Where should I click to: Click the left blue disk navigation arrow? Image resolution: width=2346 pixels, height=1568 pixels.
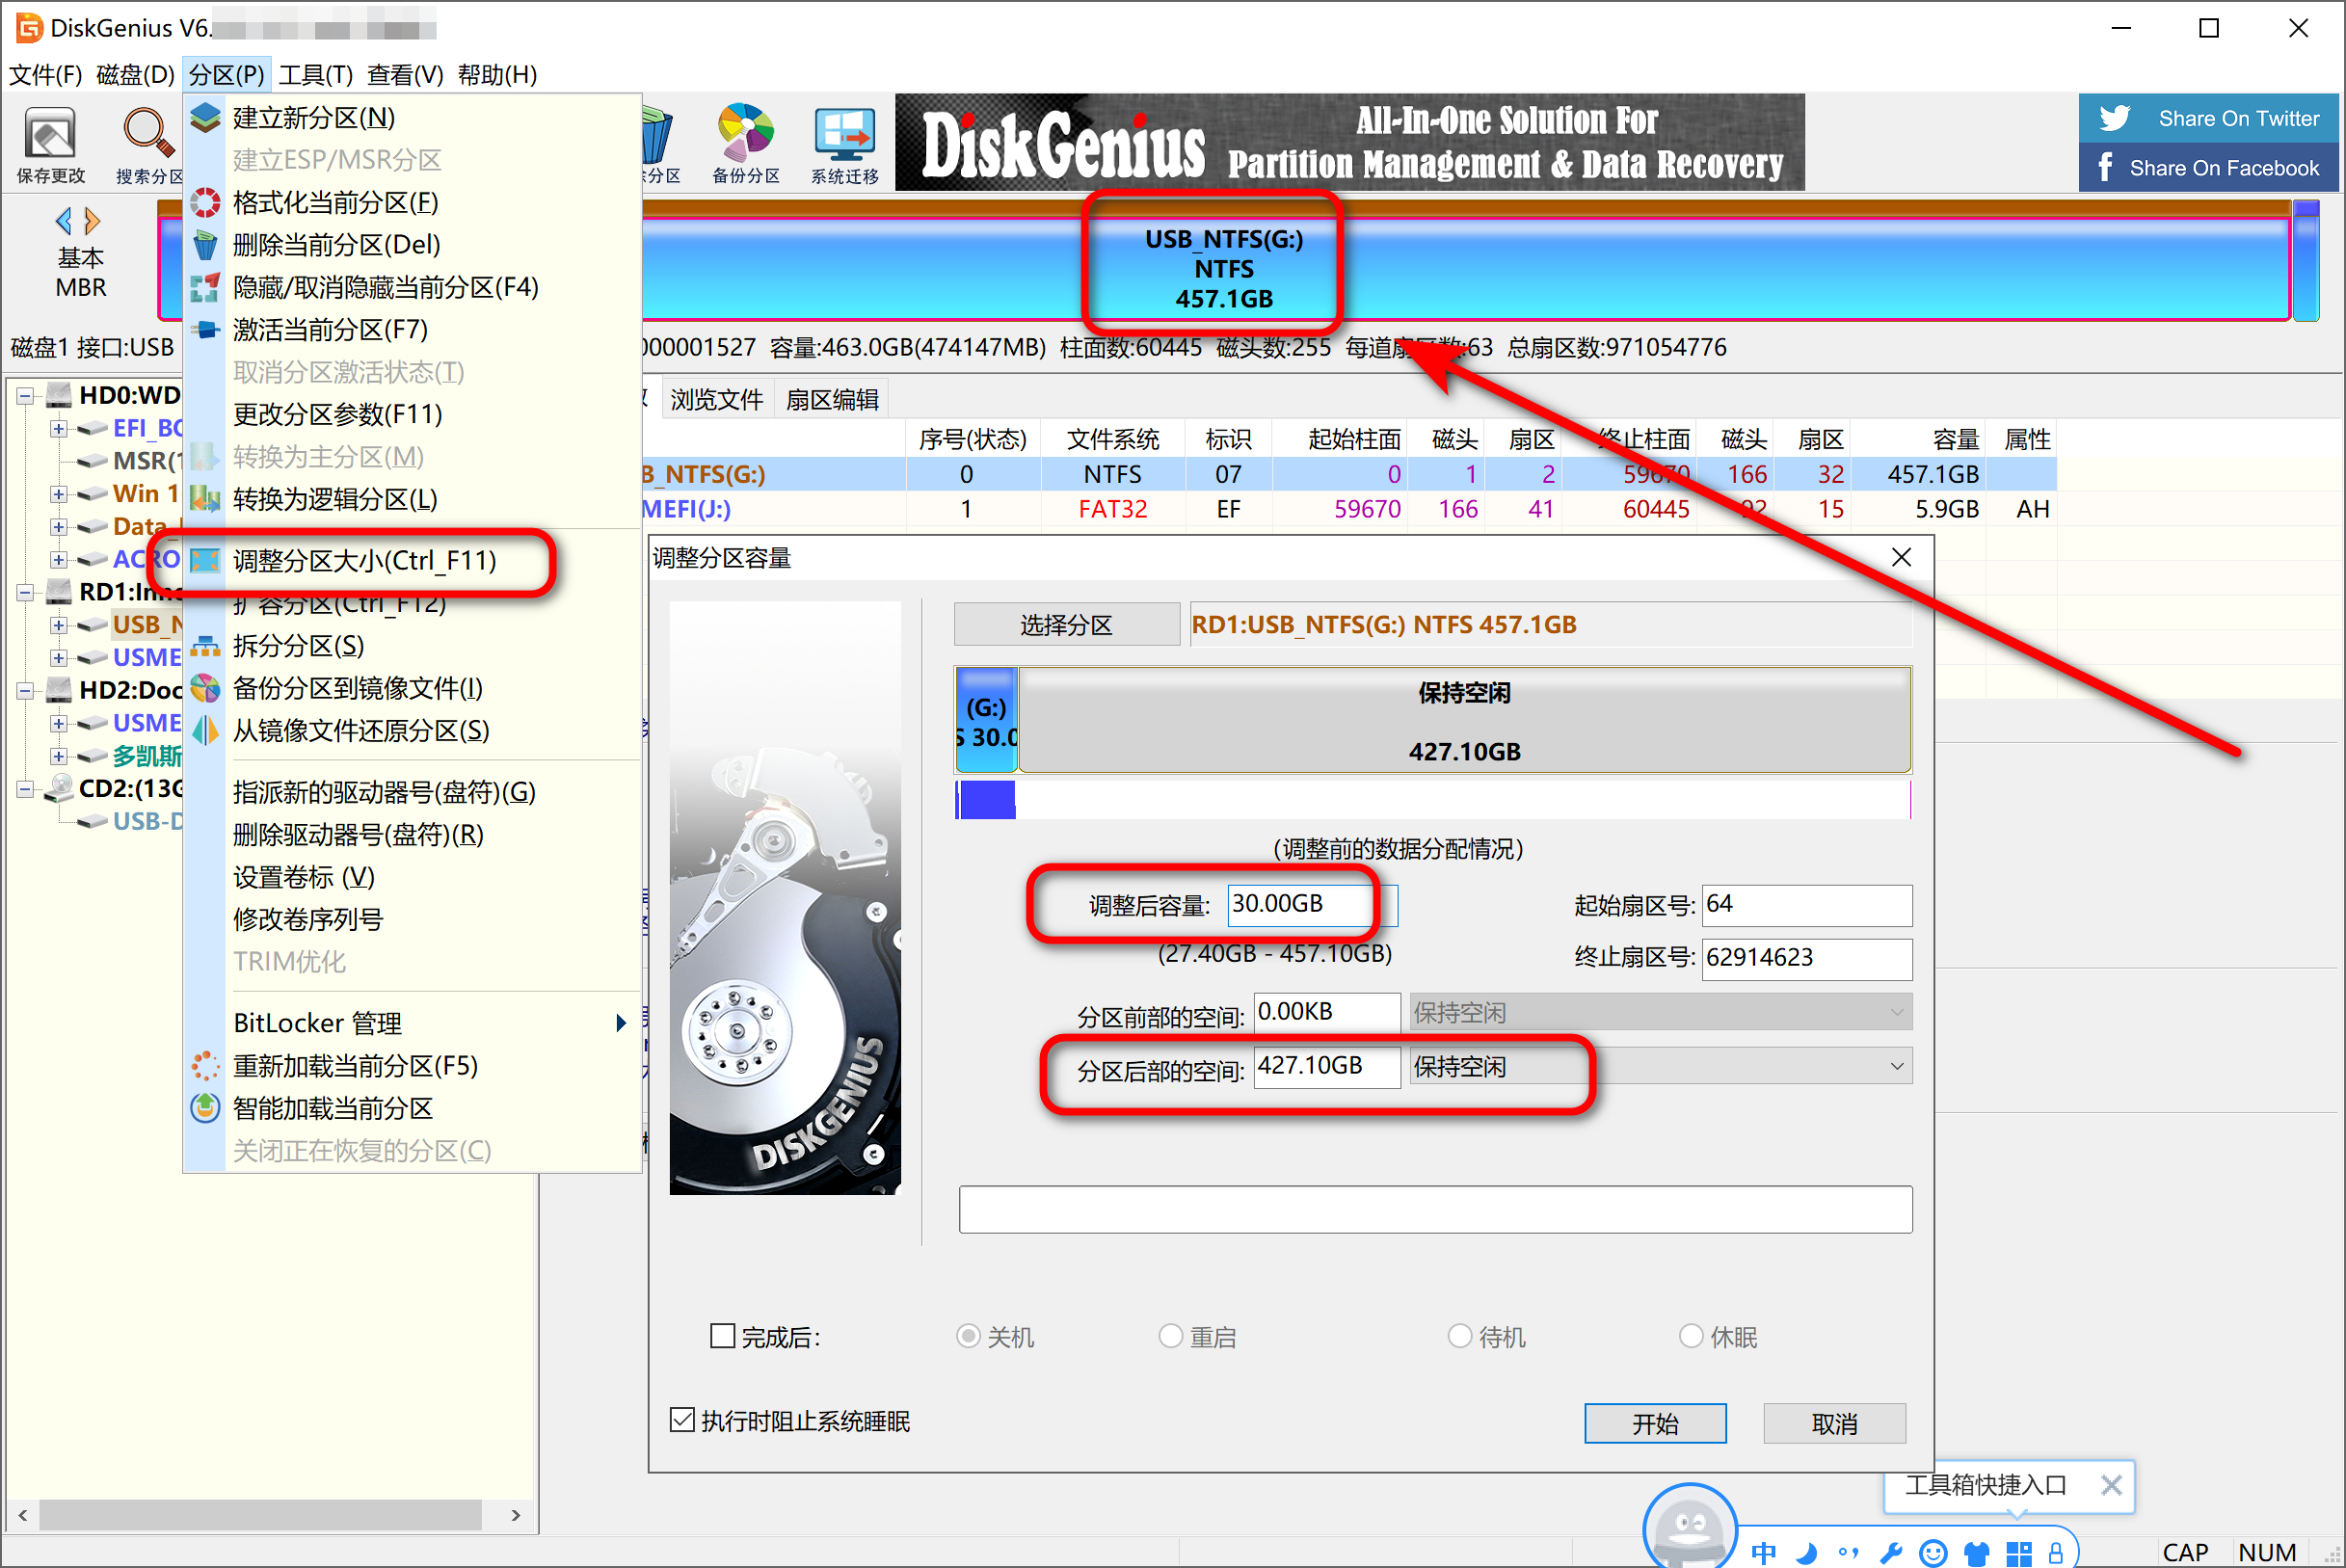coord(64,220)
